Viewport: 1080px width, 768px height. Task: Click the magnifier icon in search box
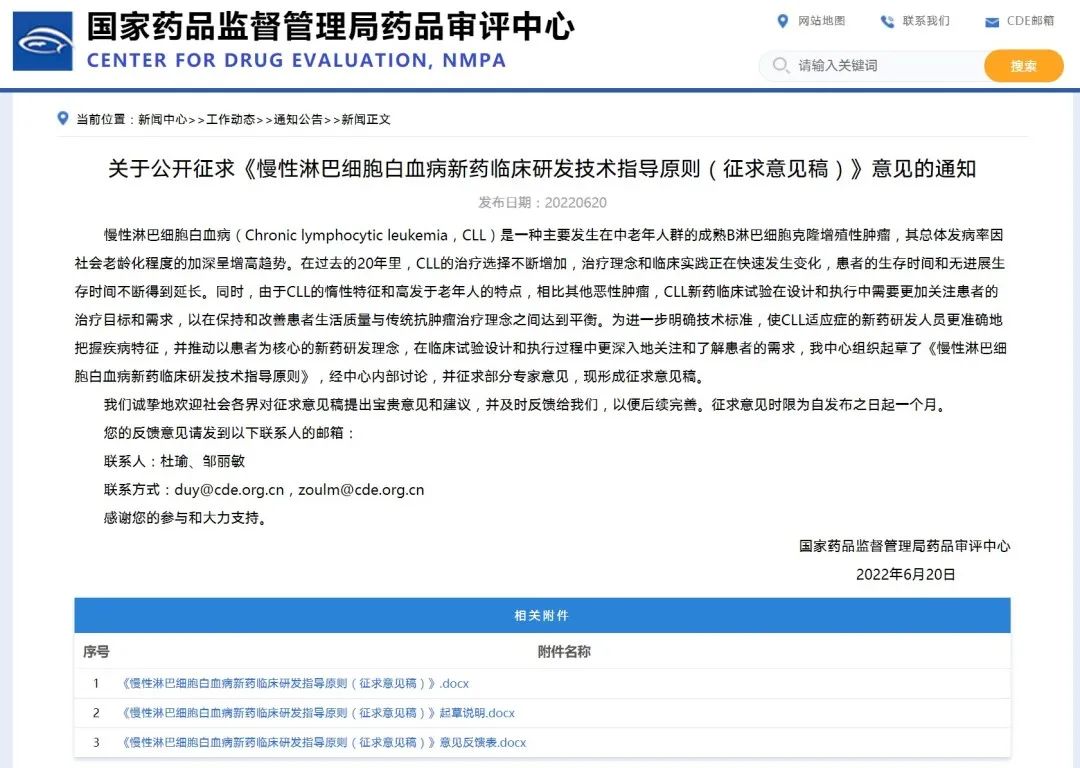coord(780,66)
